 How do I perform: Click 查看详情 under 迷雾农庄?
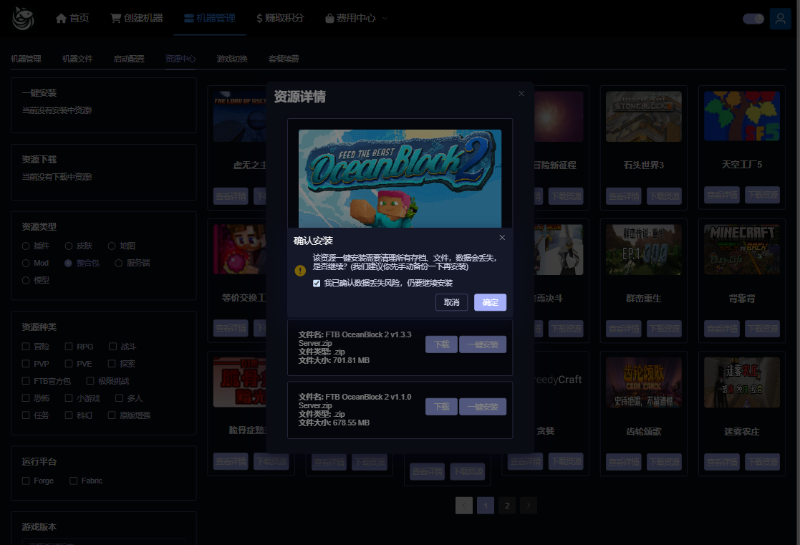(x=721, y=462)
